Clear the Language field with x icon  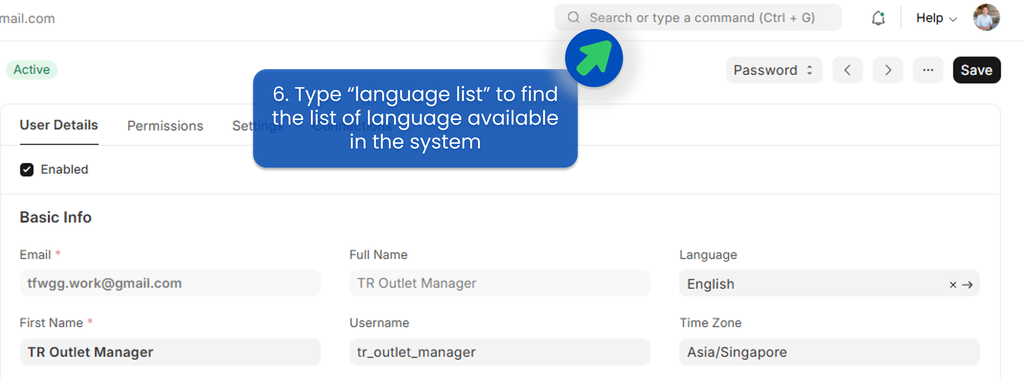tap(953, 285)
